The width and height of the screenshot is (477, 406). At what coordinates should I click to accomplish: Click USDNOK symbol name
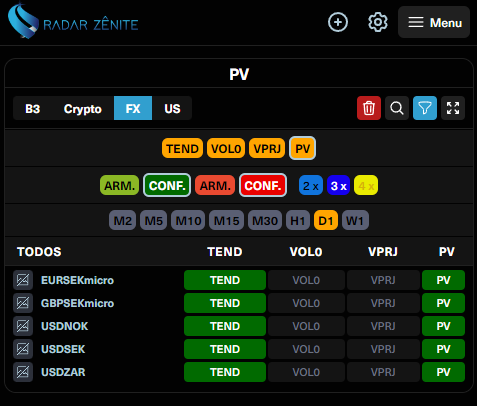[x=64, y=326]
